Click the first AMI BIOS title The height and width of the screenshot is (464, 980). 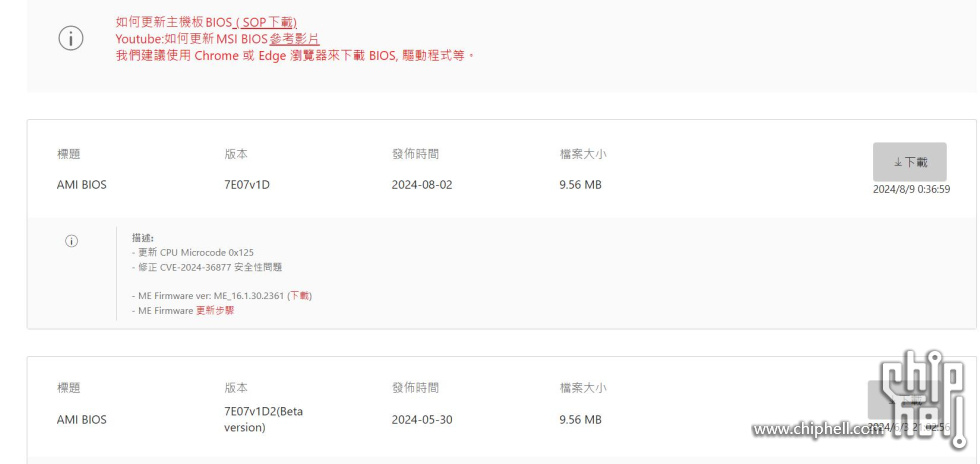click(x=82, y=185)
